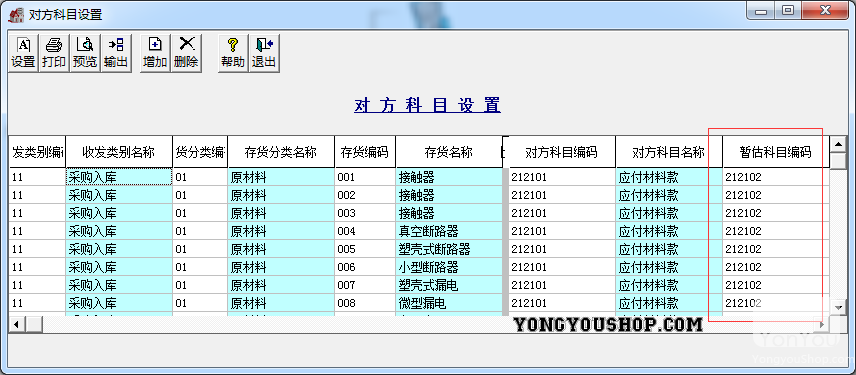The height and width of the screenshot is (375, 856).
Task: Select the 微型漏电 inventory name cell
Action: pyautogui.click(x=449, y=303)
